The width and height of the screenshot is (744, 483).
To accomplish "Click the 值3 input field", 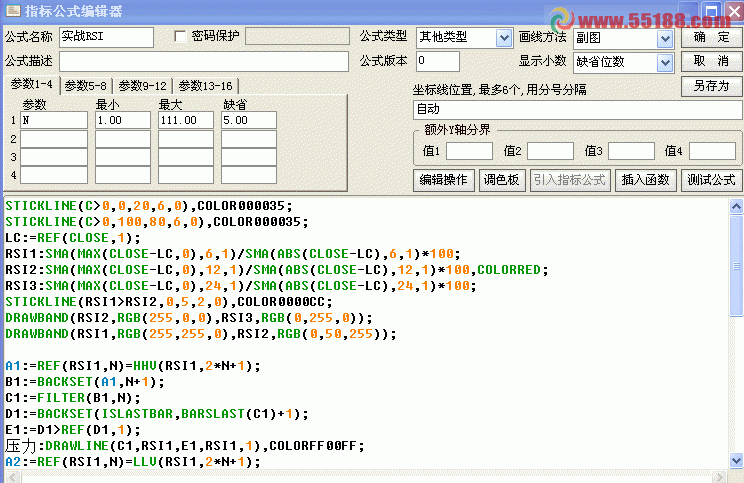I will (x=632, y=151).
